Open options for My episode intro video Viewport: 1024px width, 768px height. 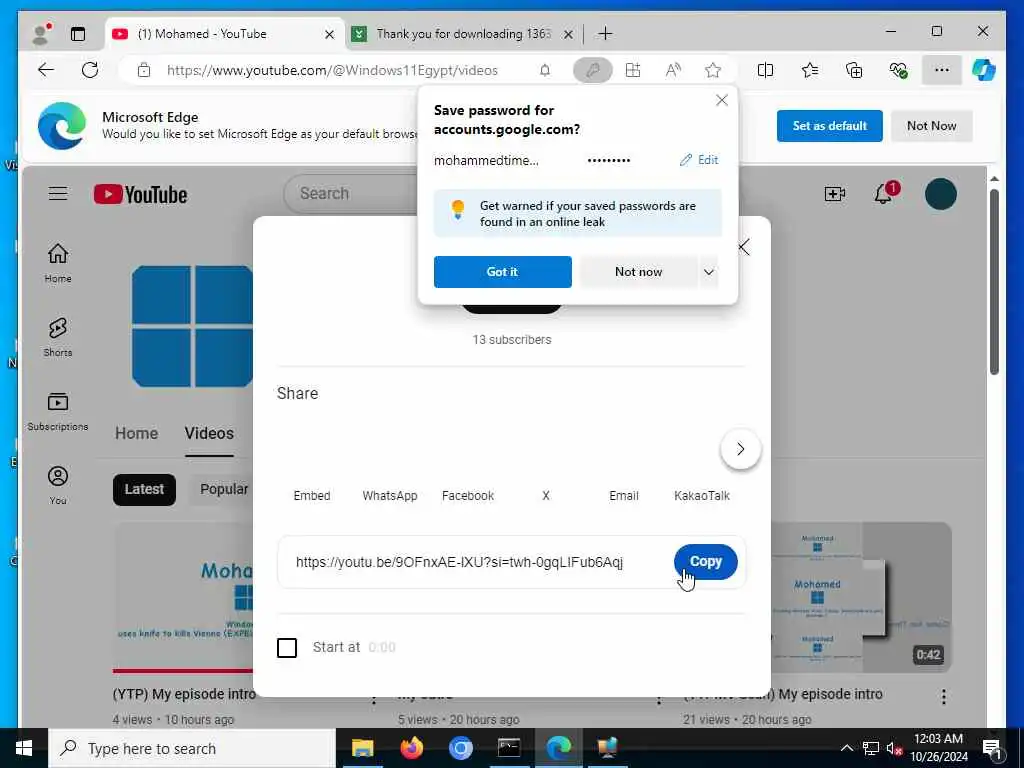944,697
